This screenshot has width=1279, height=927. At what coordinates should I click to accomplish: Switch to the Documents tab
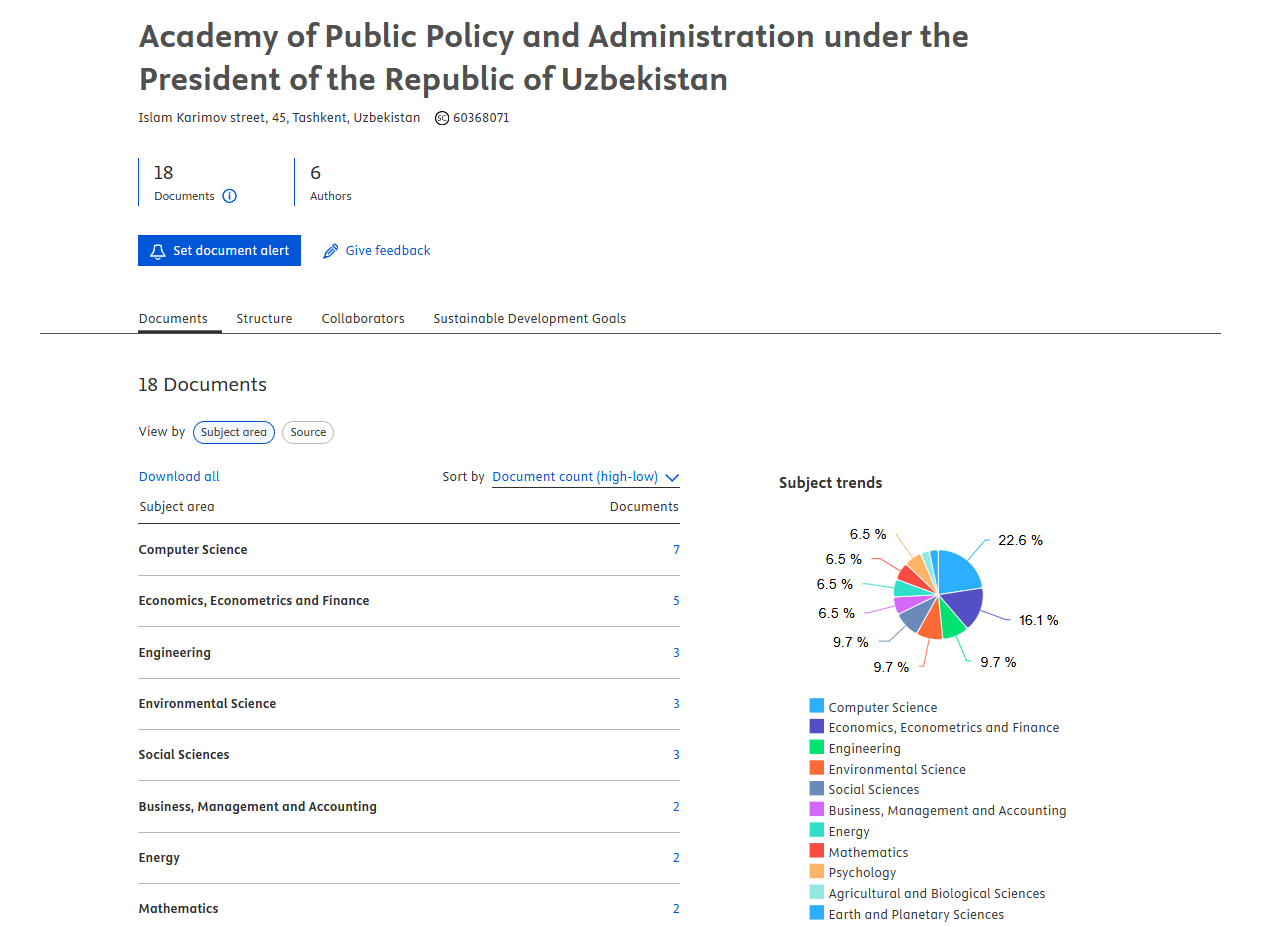[173, 319]
